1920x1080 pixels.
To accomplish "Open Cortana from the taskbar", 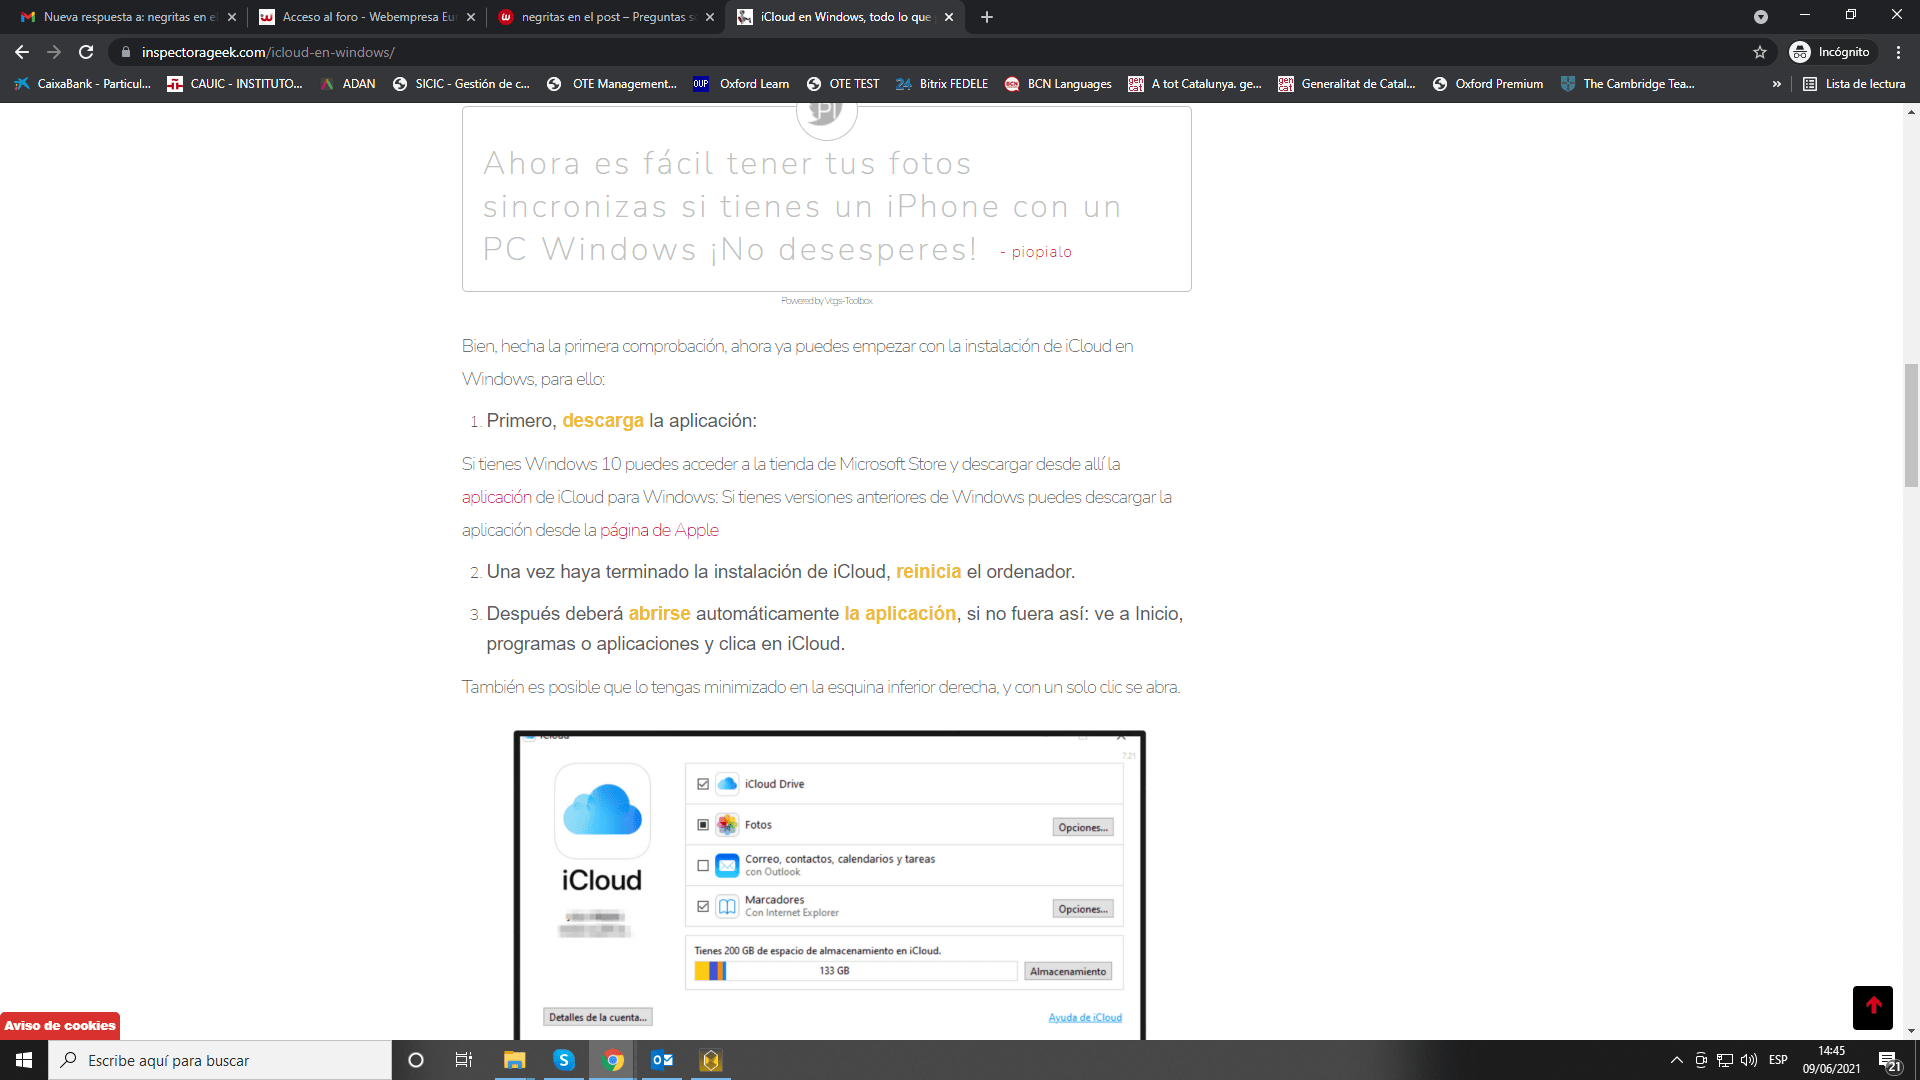I will point(416,1060).
